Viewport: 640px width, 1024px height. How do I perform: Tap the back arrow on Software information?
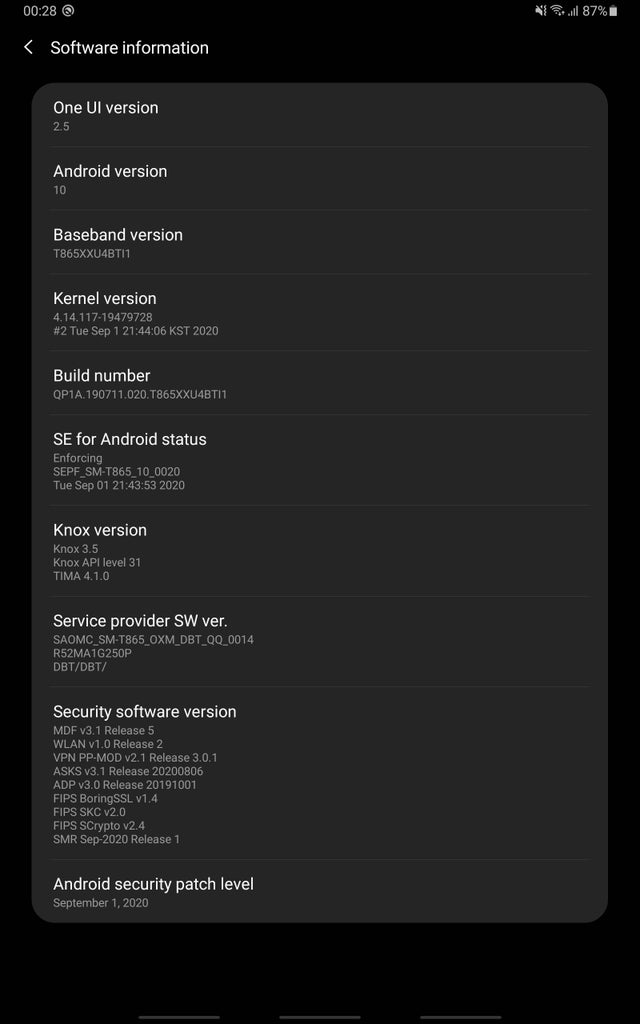27,47
